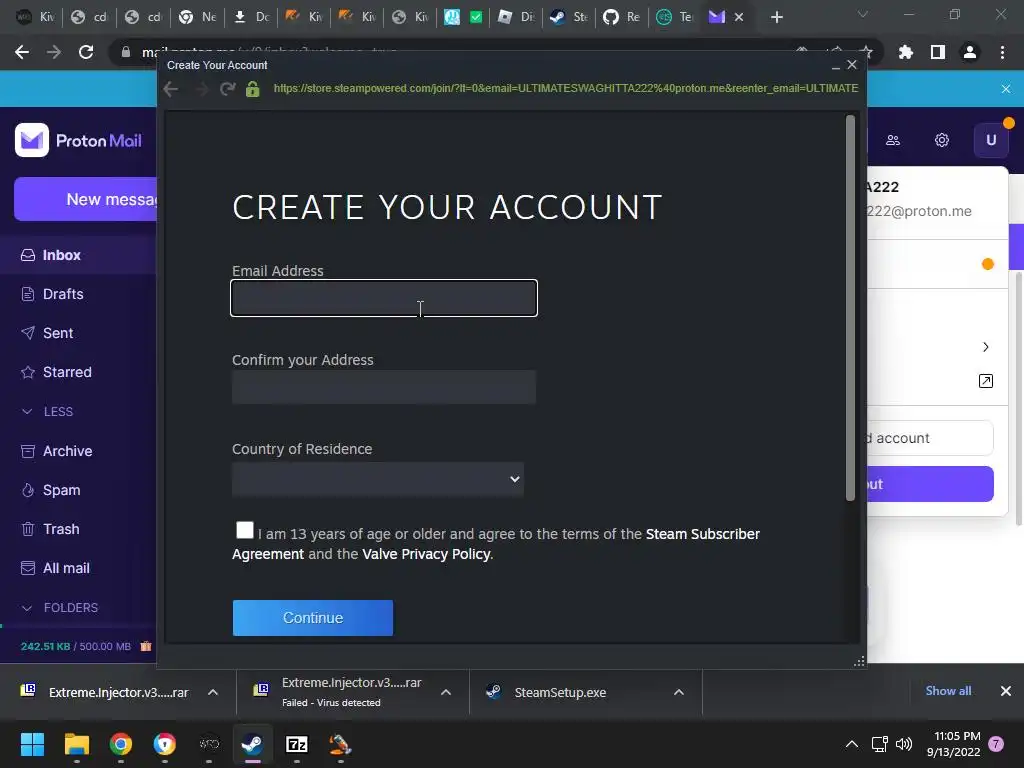Viewport: 1024px width, 768px height.
Task: Open Chrome three-dot menu
Action: 1002,52
